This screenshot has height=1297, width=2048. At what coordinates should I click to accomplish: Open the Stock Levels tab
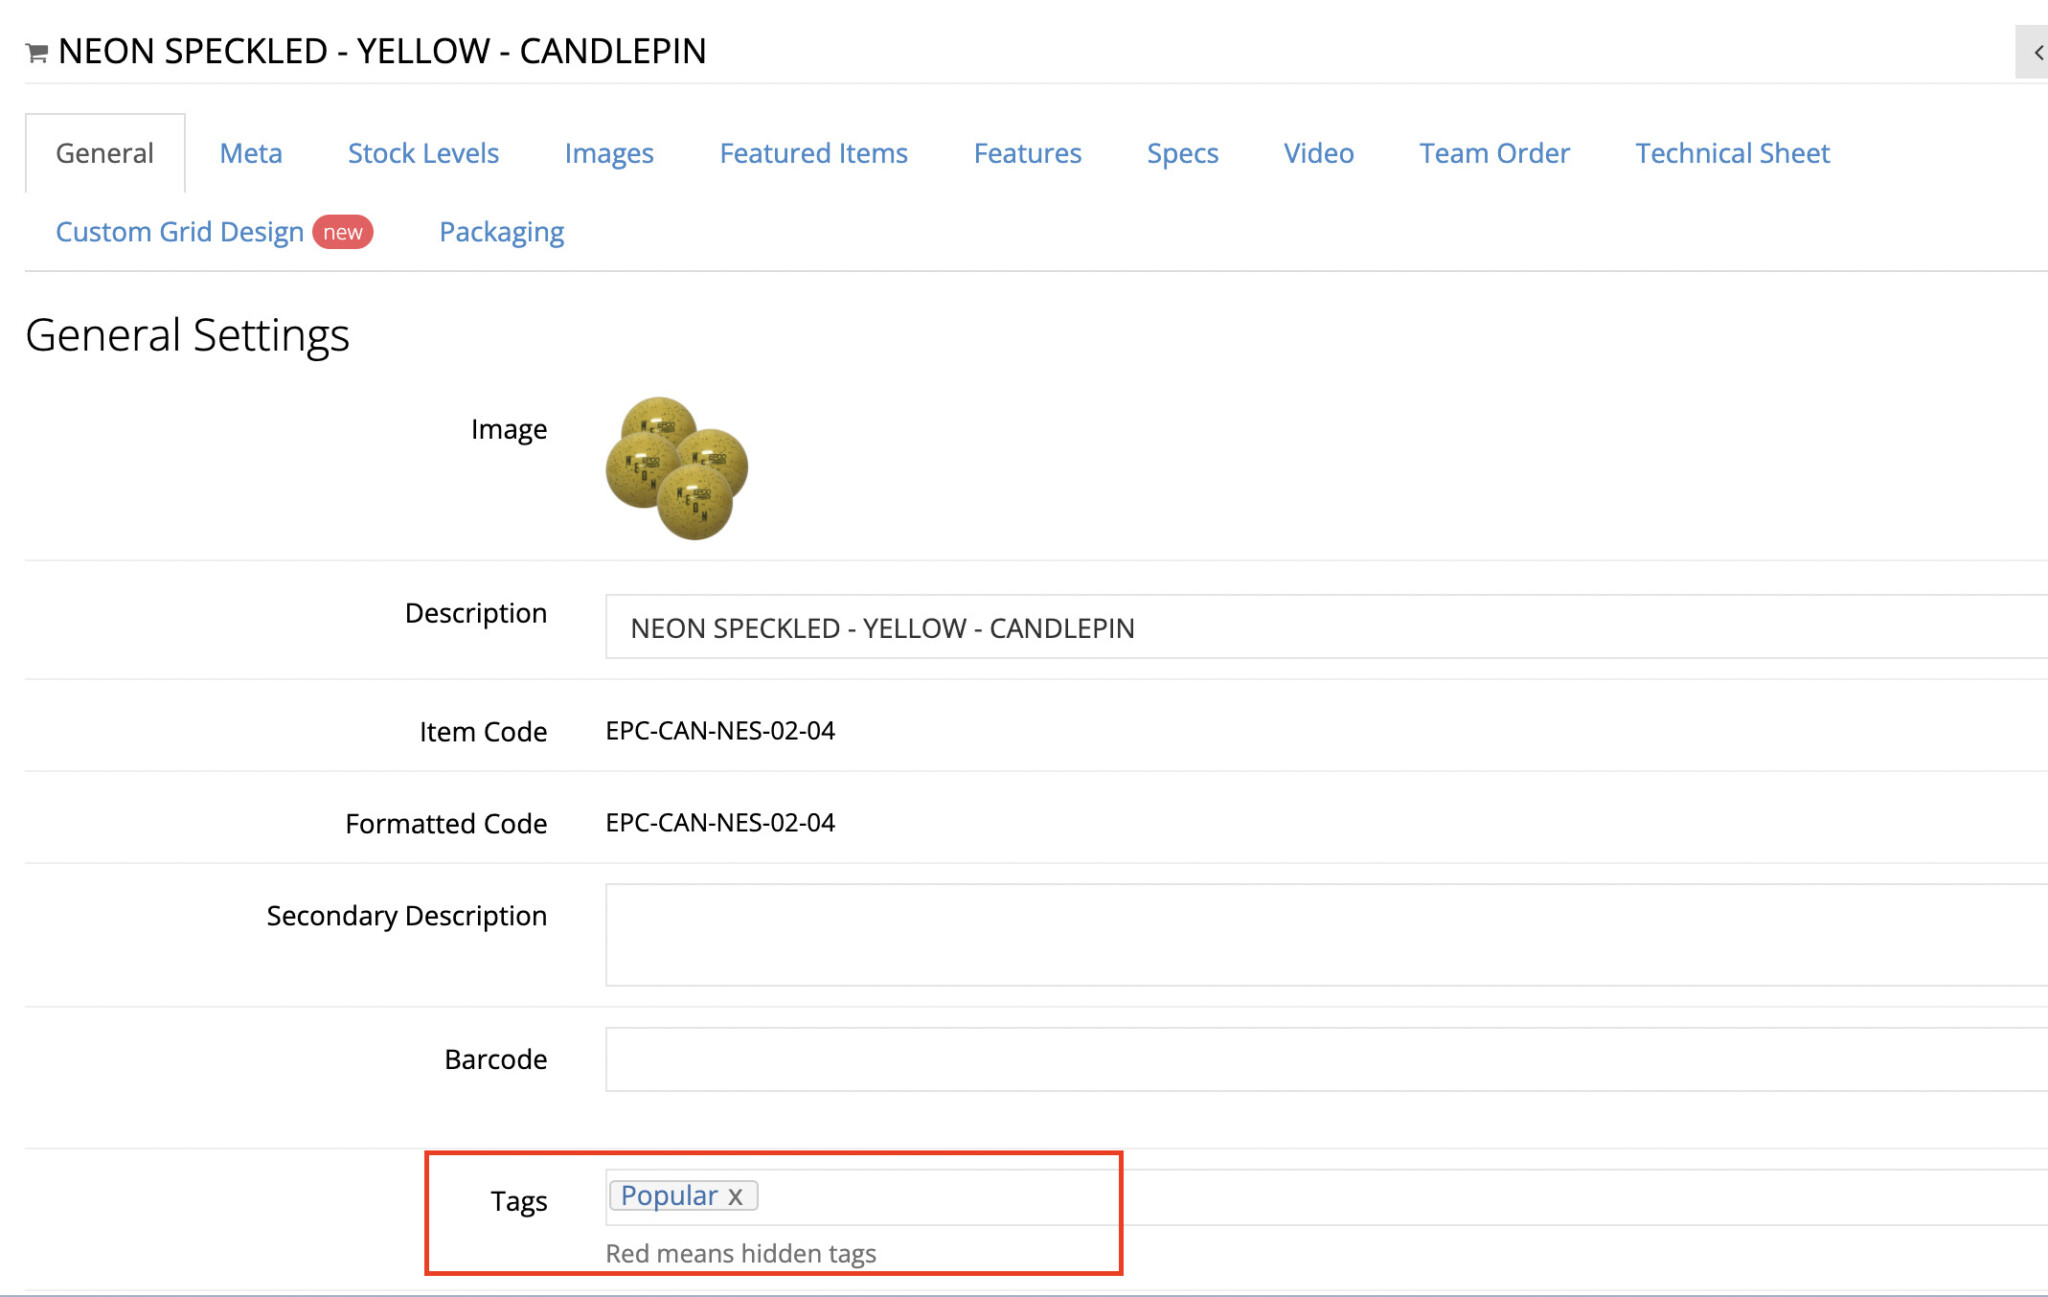(x=423, y=152)
